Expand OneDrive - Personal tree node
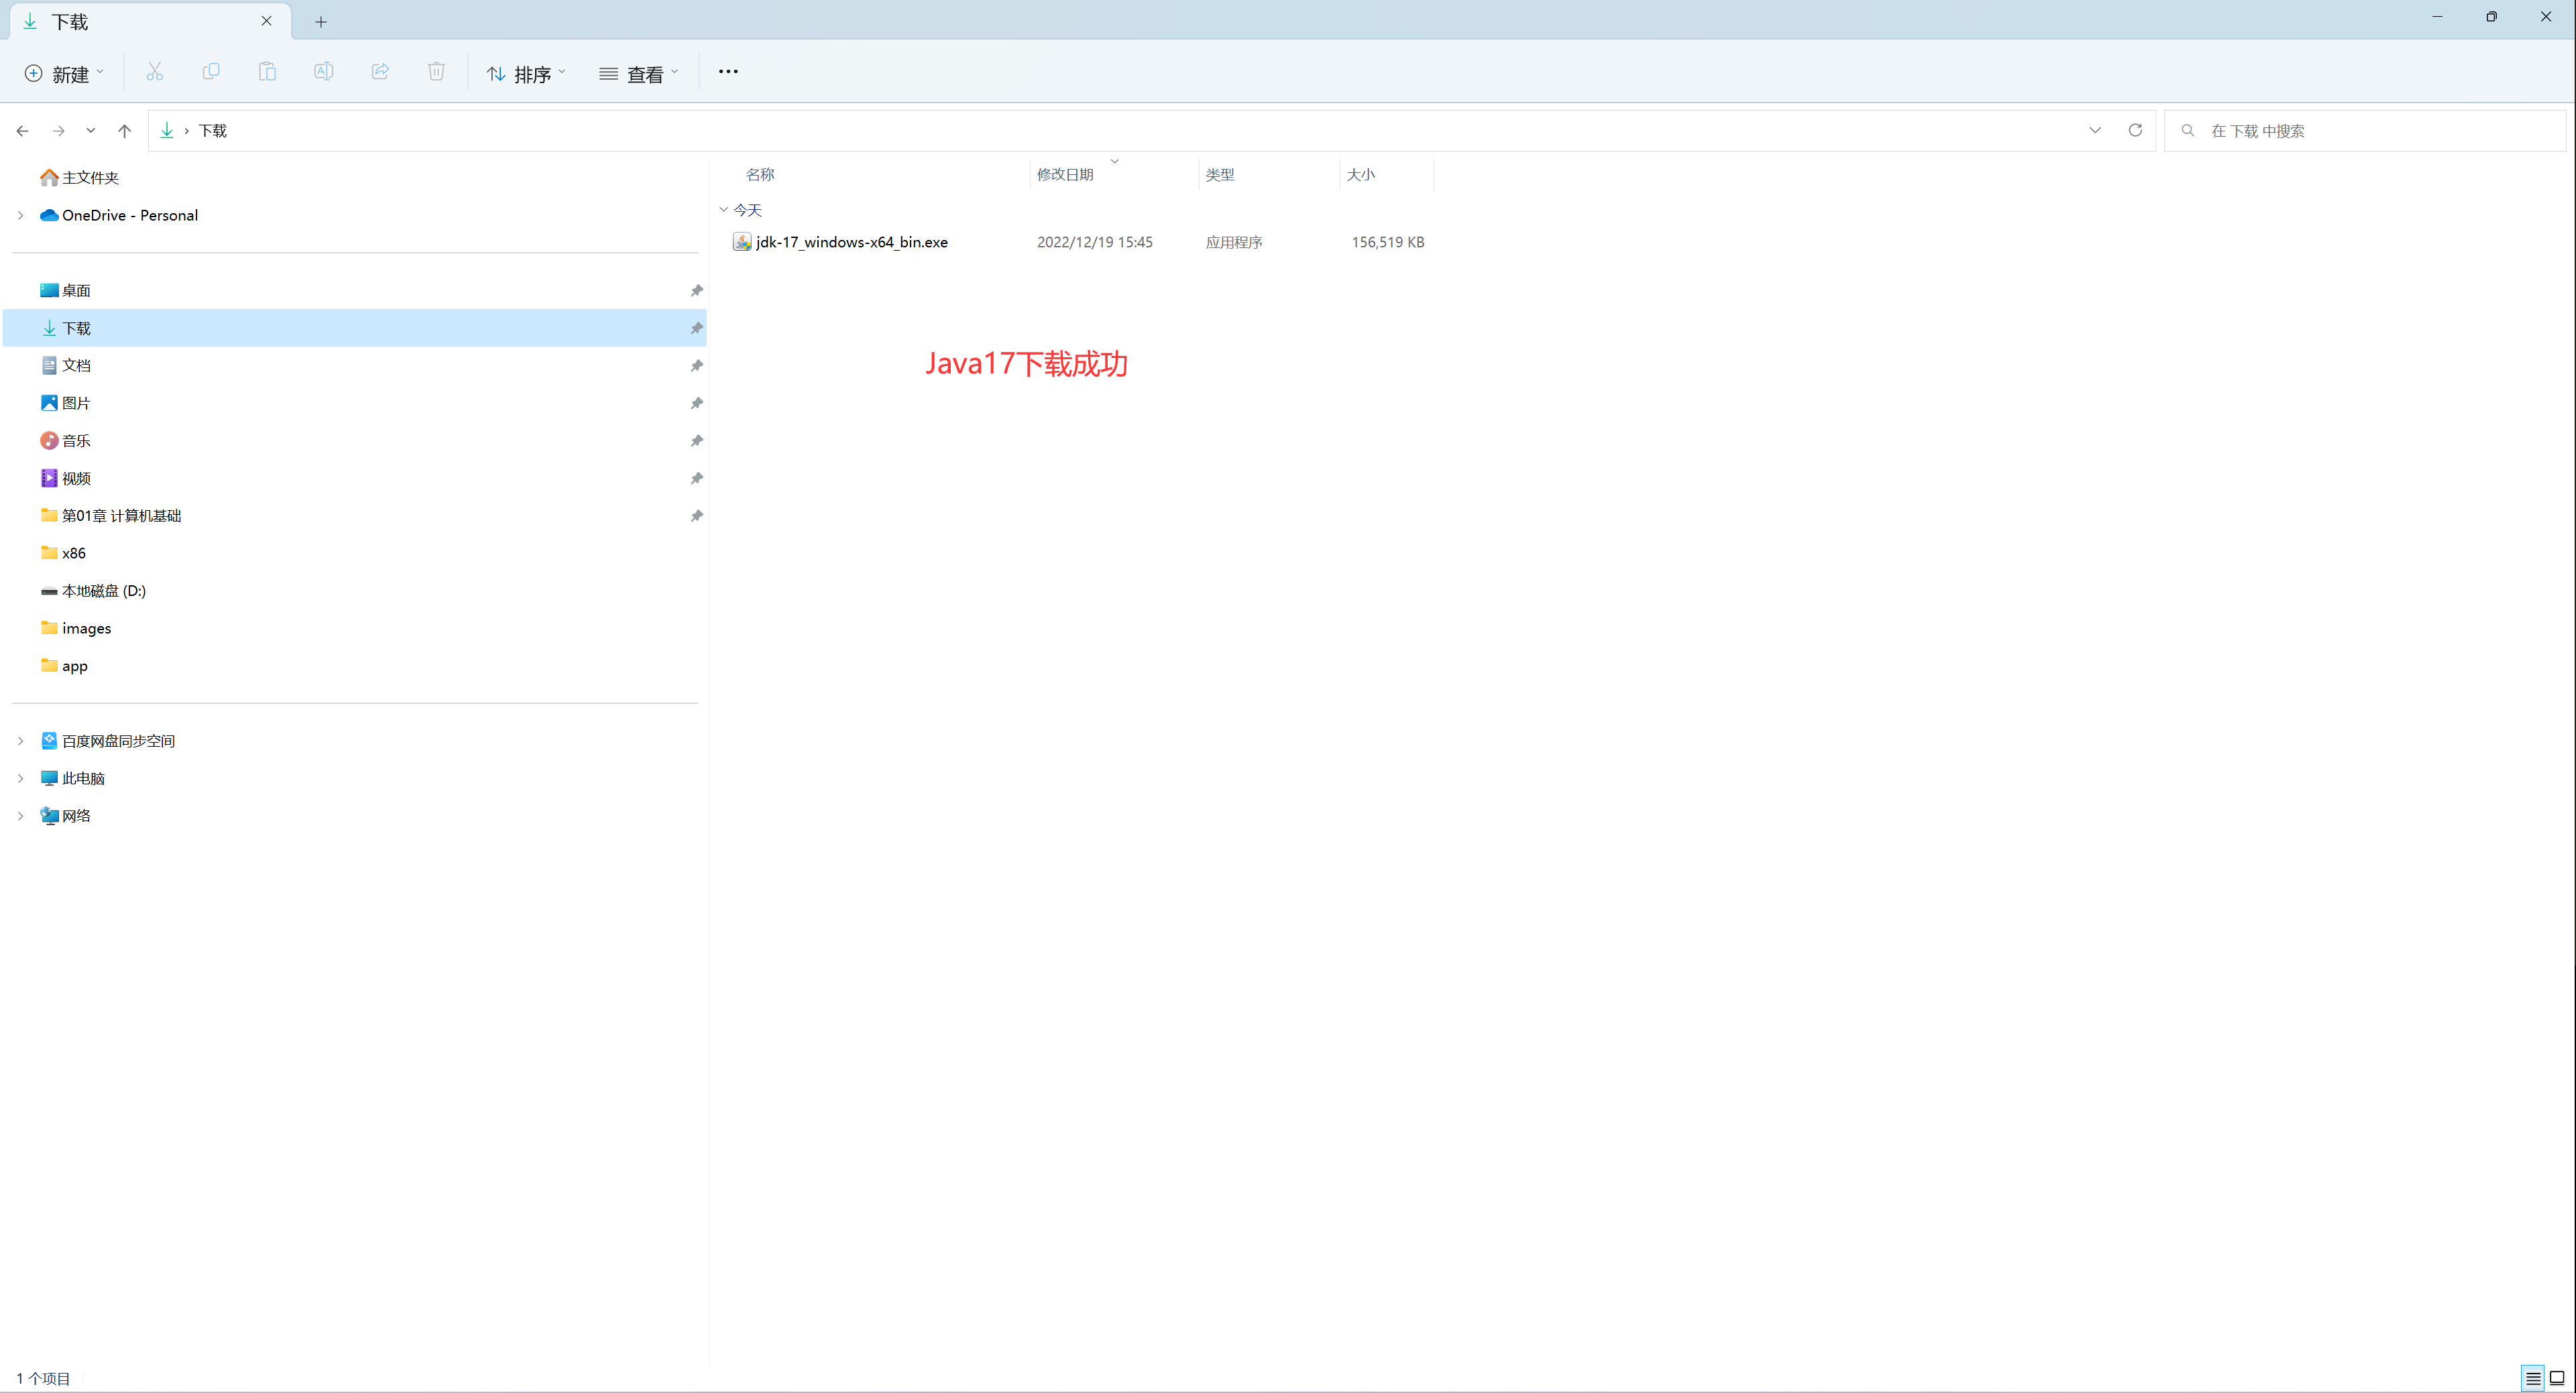Screen dimensions: 2576x1393 (20, 216)
